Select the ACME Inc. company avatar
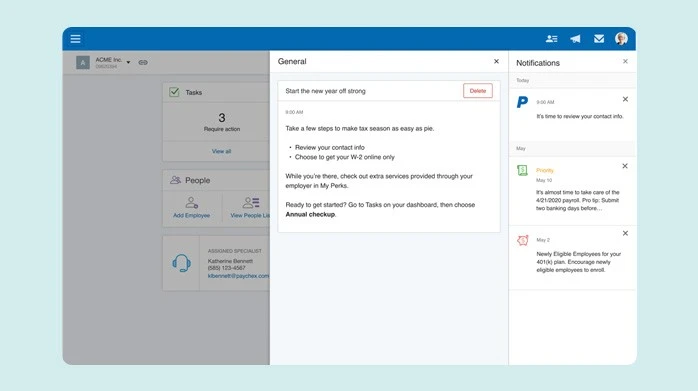The image size is (698, 391). point(83,62)
